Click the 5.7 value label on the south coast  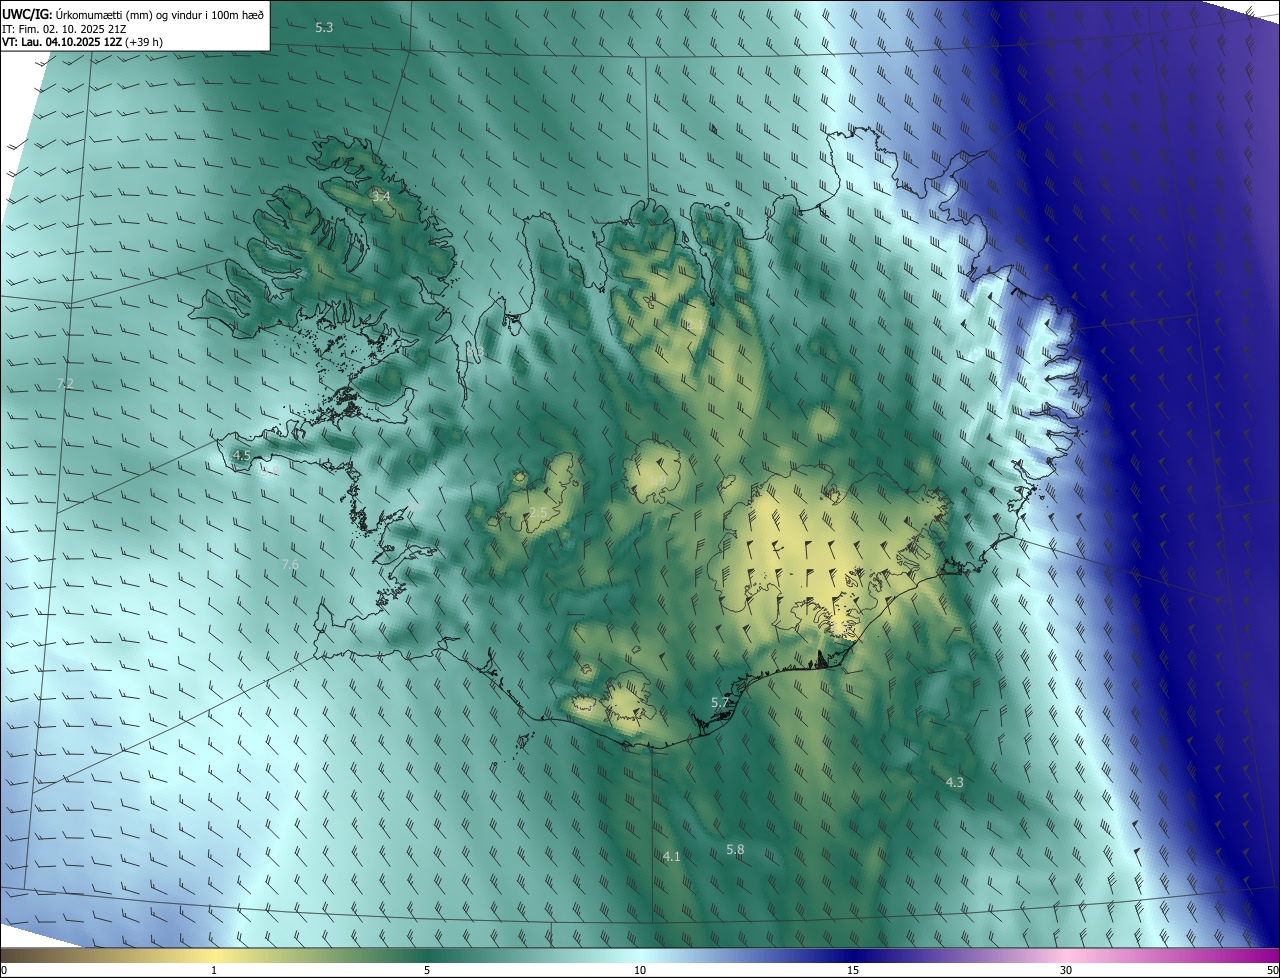click(720, 703)
